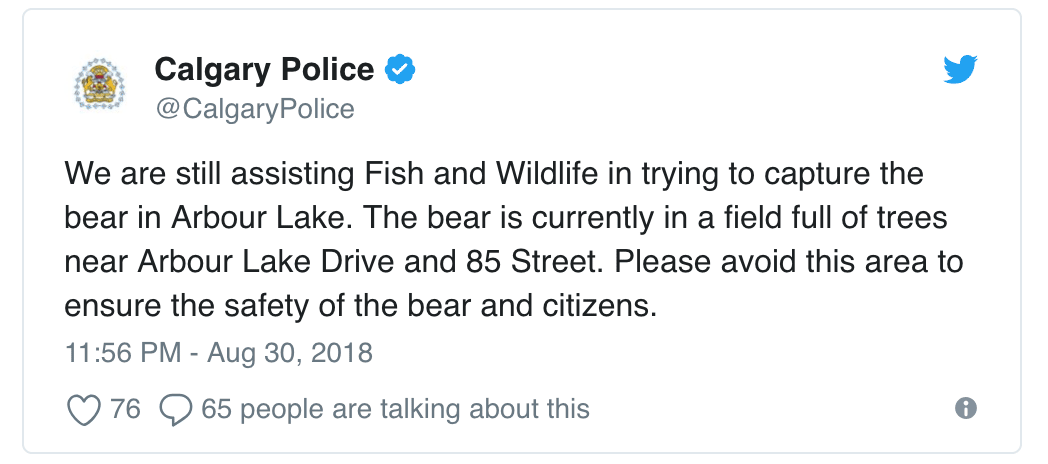Like the tweet with the heart icon
The image size is (1048, 464).
84,409
